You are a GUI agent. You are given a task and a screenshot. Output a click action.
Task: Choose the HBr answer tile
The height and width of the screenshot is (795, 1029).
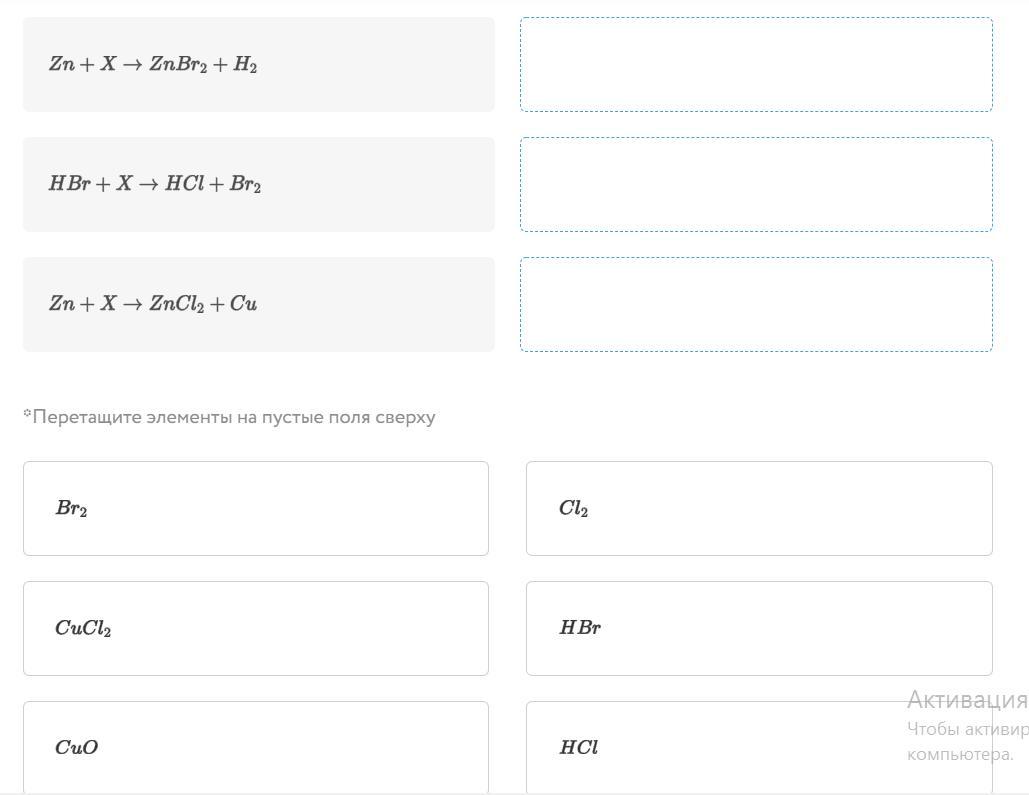pyautogui.click(x=758, y=628)
